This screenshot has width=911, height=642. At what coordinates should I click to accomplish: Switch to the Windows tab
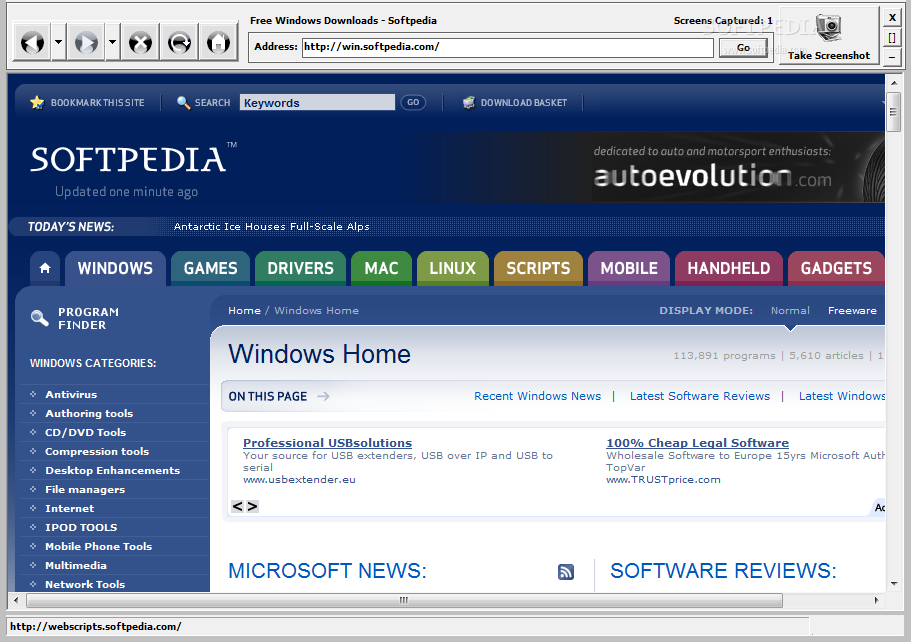[x=115, y=268]
